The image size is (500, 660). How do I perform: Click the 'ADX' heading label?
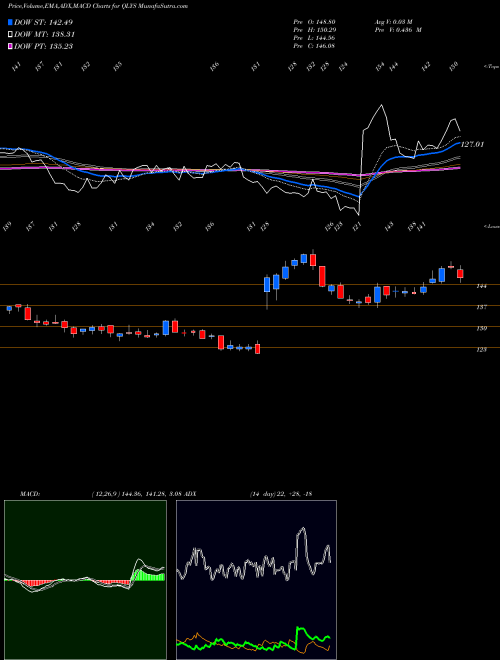point(190,494)
